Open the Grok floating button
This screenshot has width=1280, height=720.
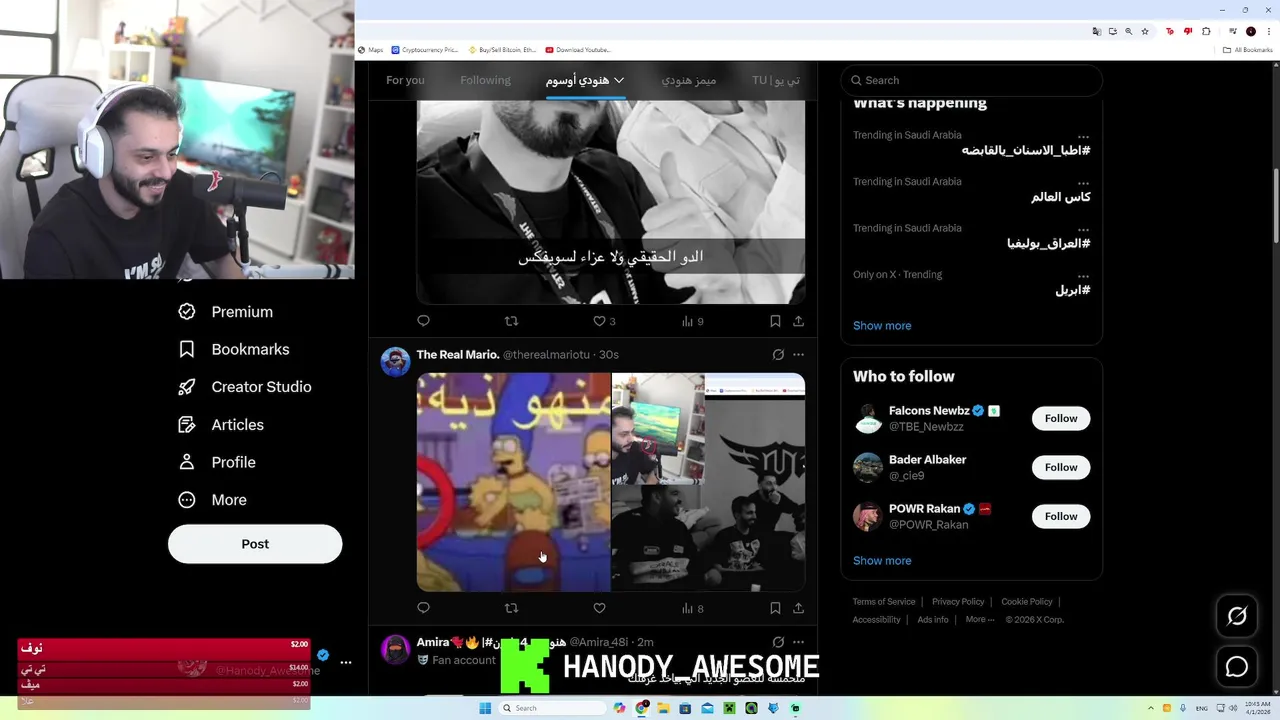coord(1237,616)
